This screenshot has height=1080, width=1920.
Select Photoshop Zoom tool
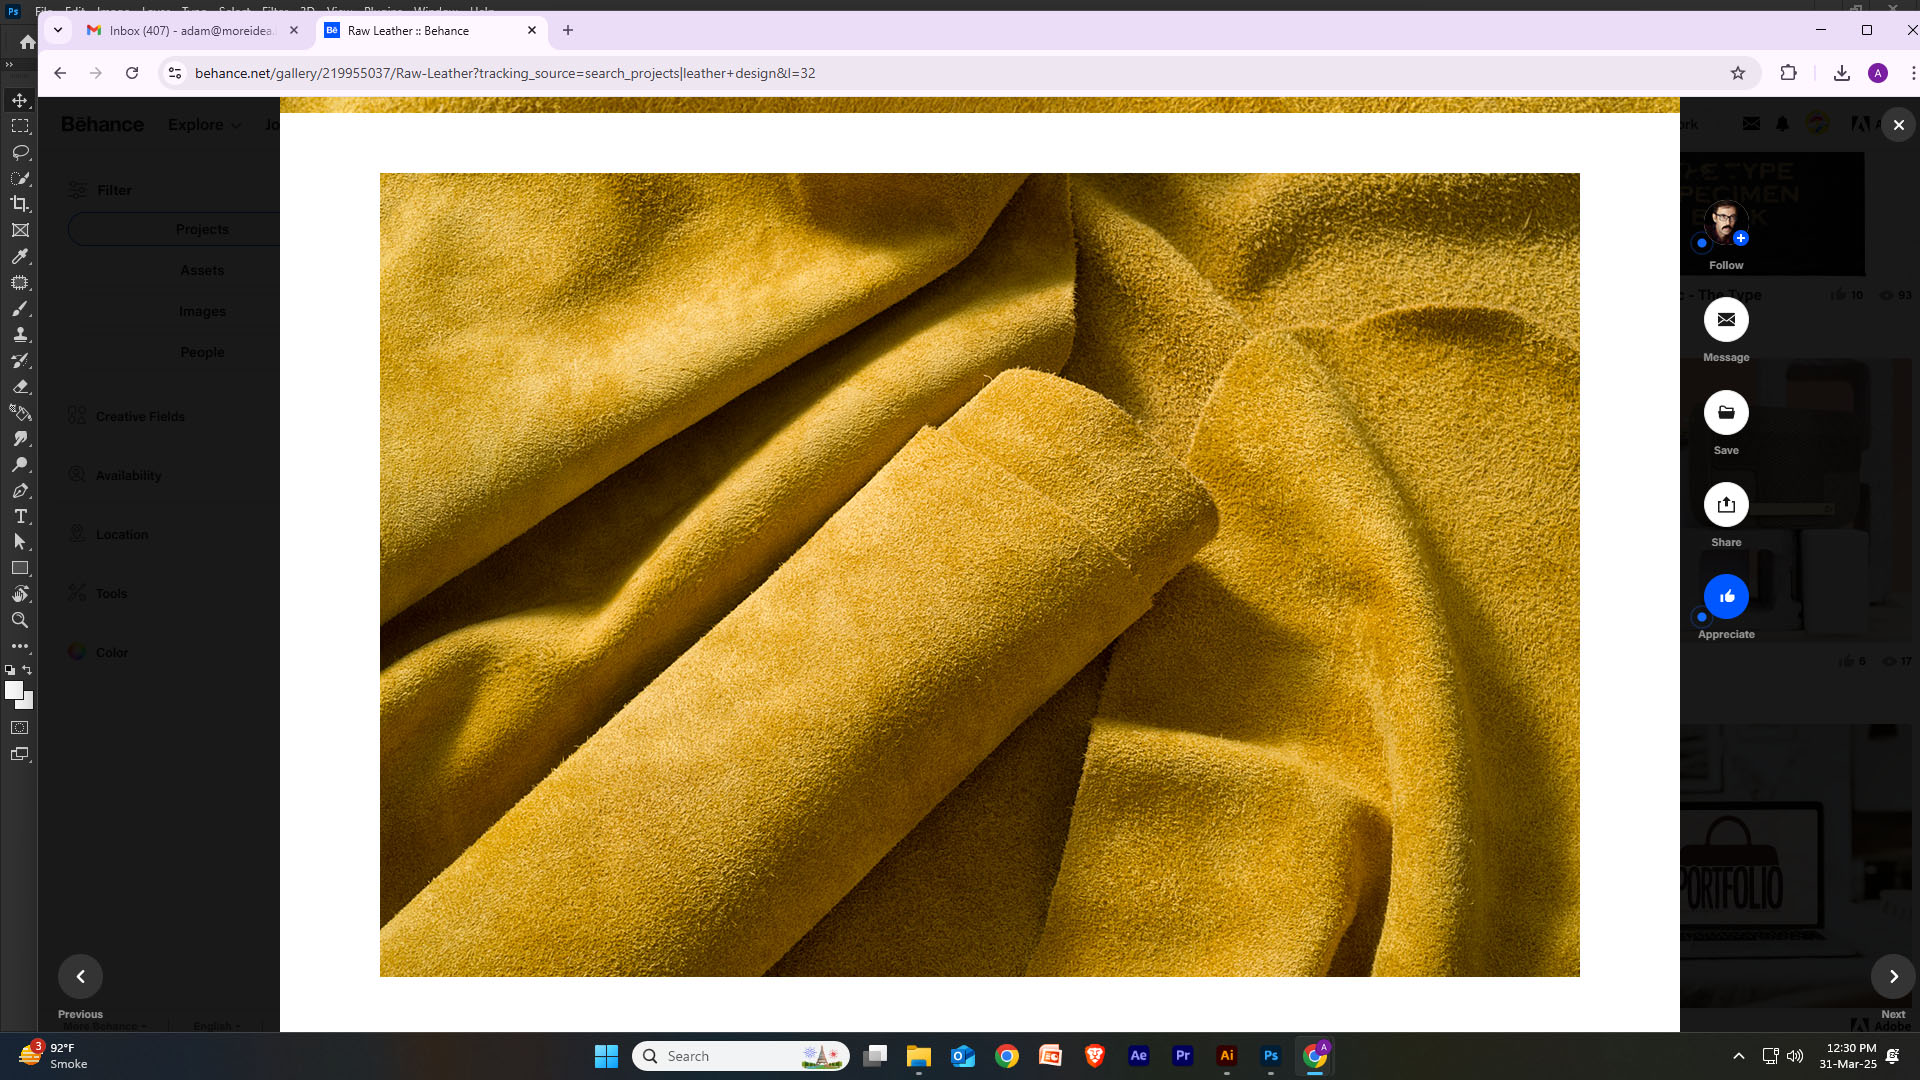20,620
